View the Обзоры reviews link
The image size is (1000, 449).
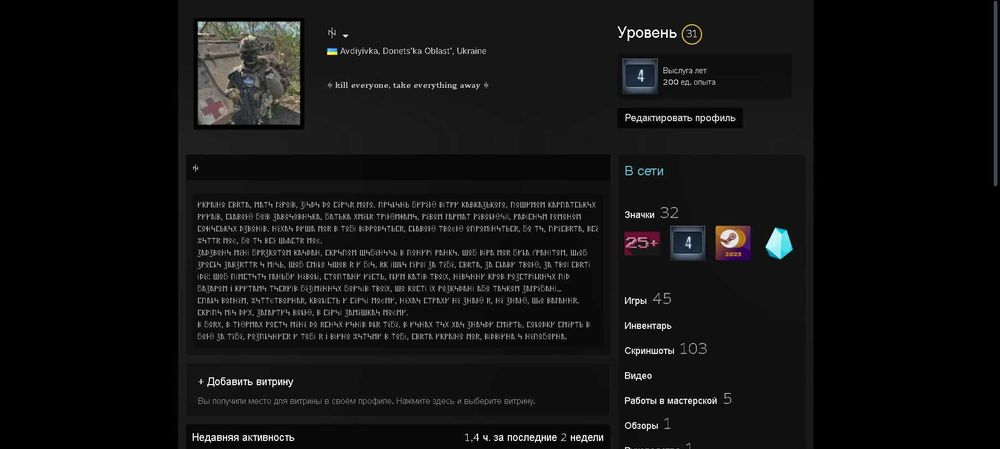[641, 425]
